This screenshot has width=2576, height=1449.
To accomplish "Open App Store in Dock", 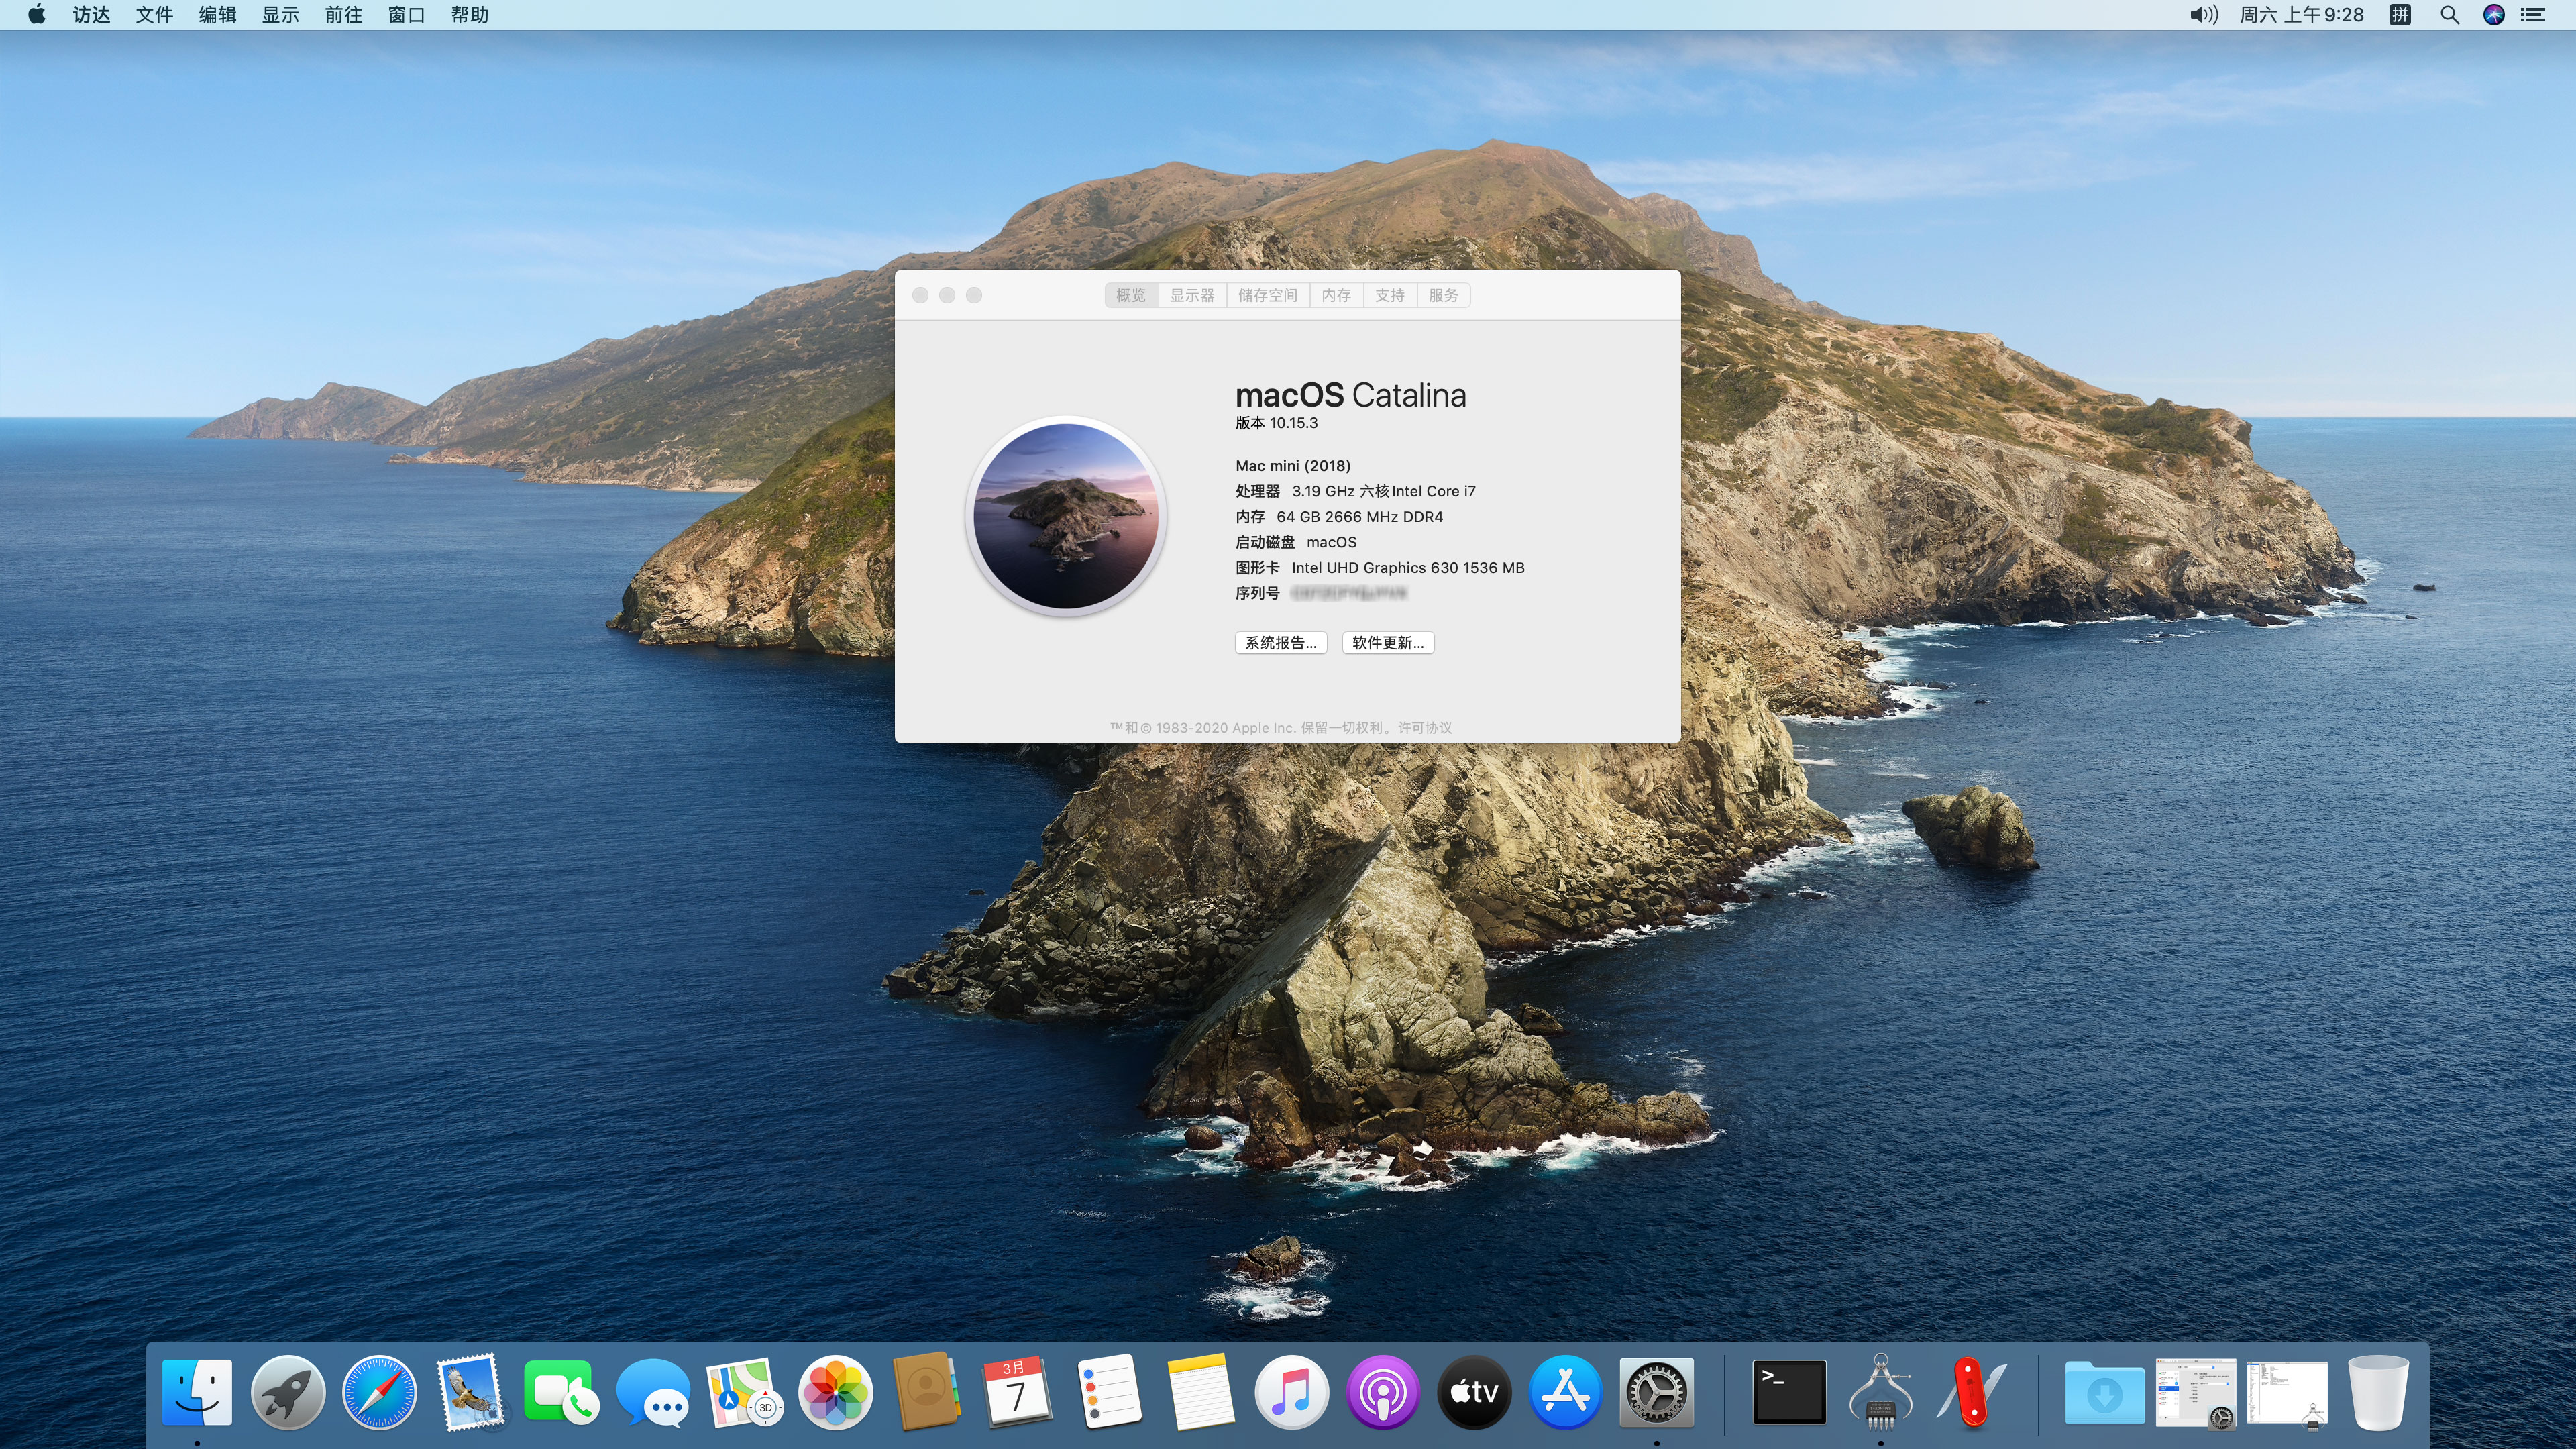I will tap(1565, 1391).
